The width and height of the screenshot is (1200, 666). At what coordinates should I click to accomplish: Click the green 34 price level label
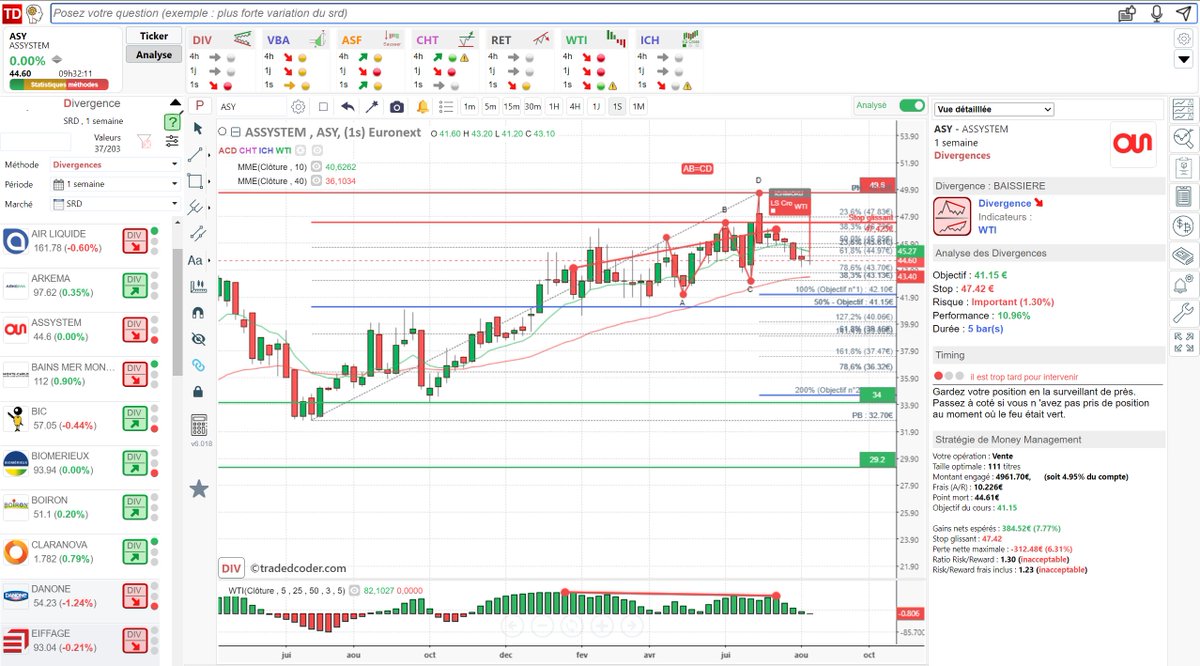tap(876, 394)
